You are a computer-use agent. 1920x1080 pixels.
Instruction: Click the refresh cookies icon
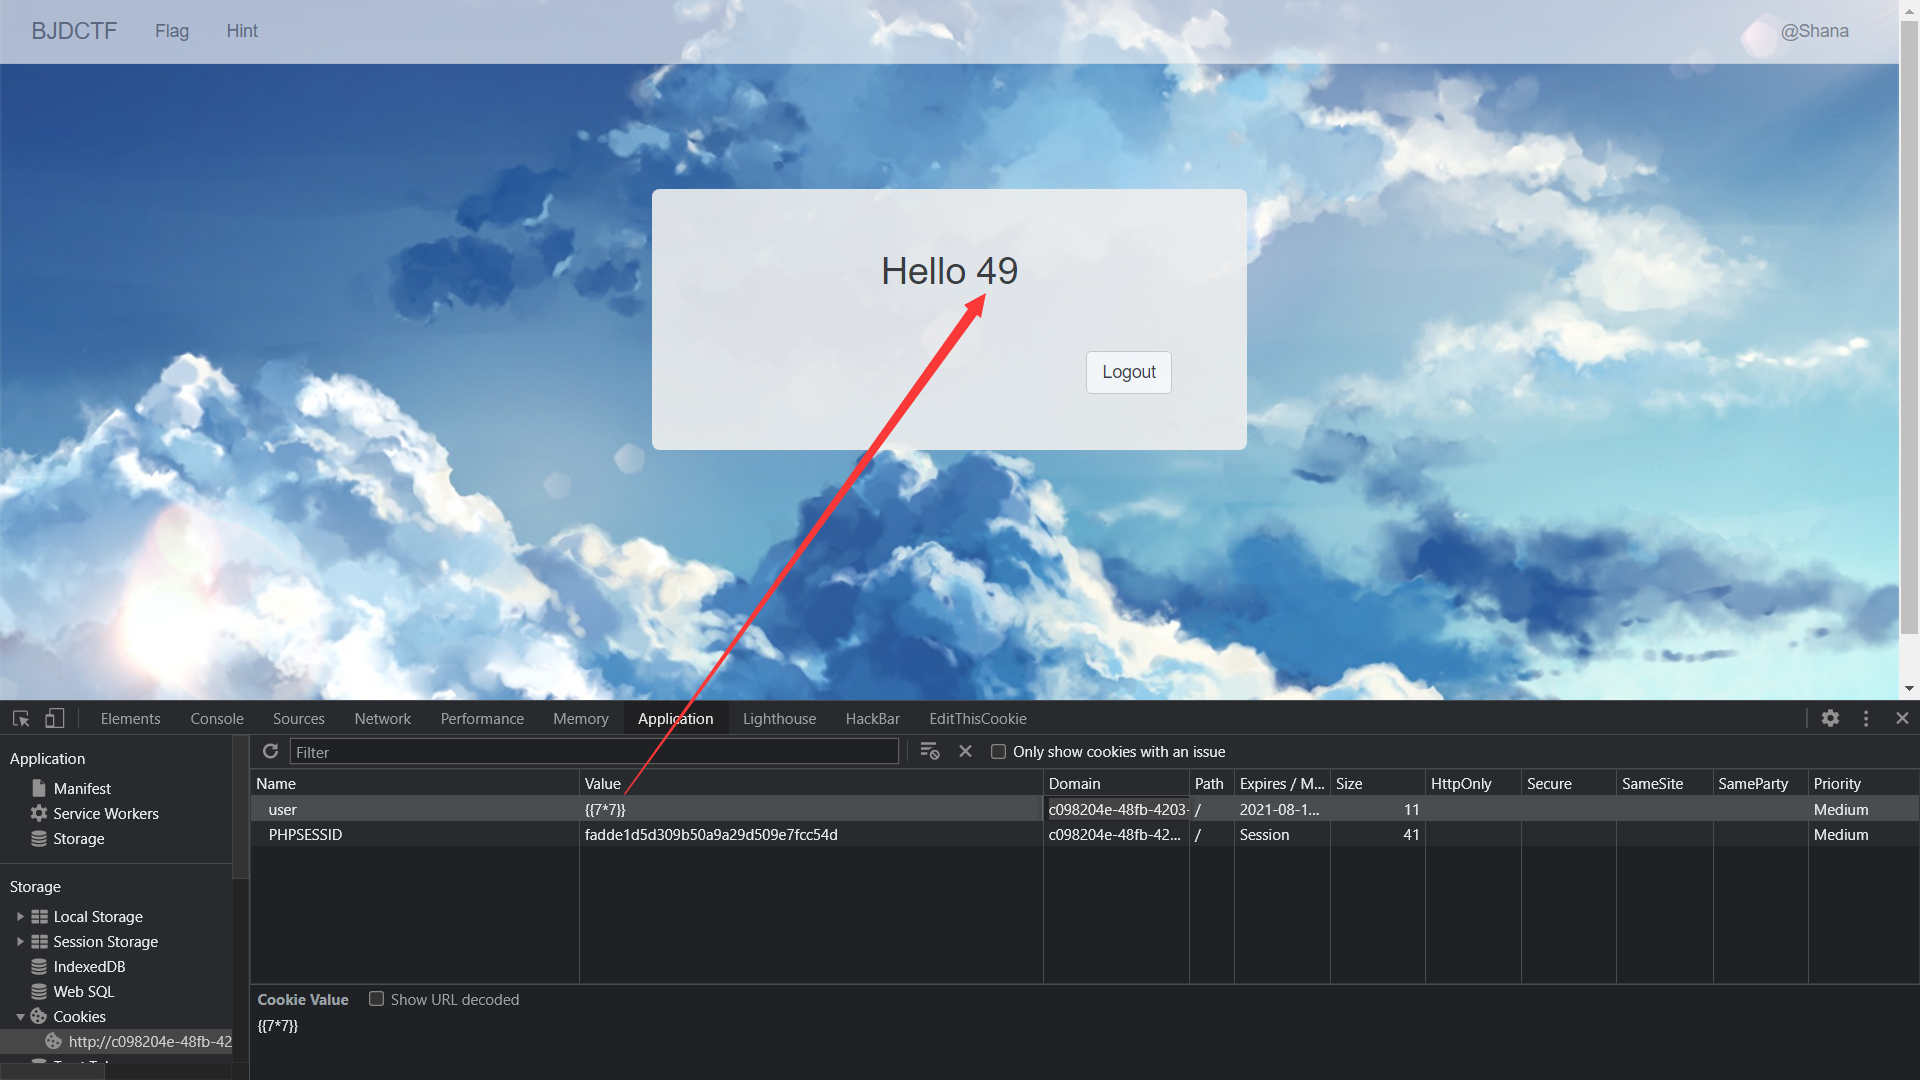270,751
